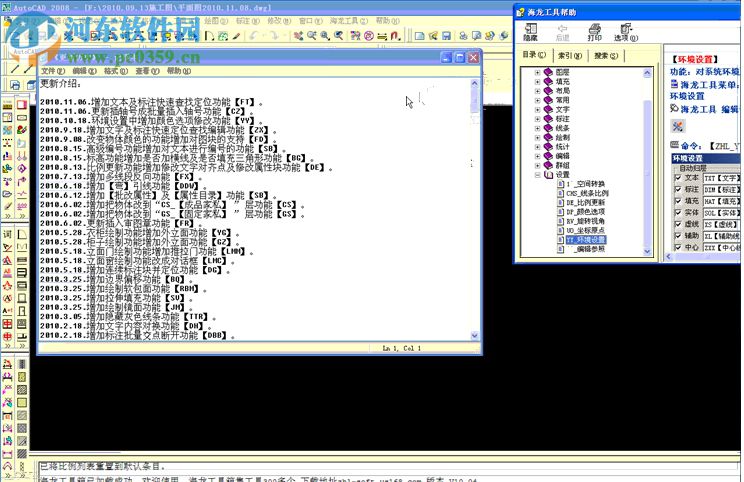Toggle the 实体 auto-layer checkbox
The height and width of the screenshot is (482, 744).
678,213
